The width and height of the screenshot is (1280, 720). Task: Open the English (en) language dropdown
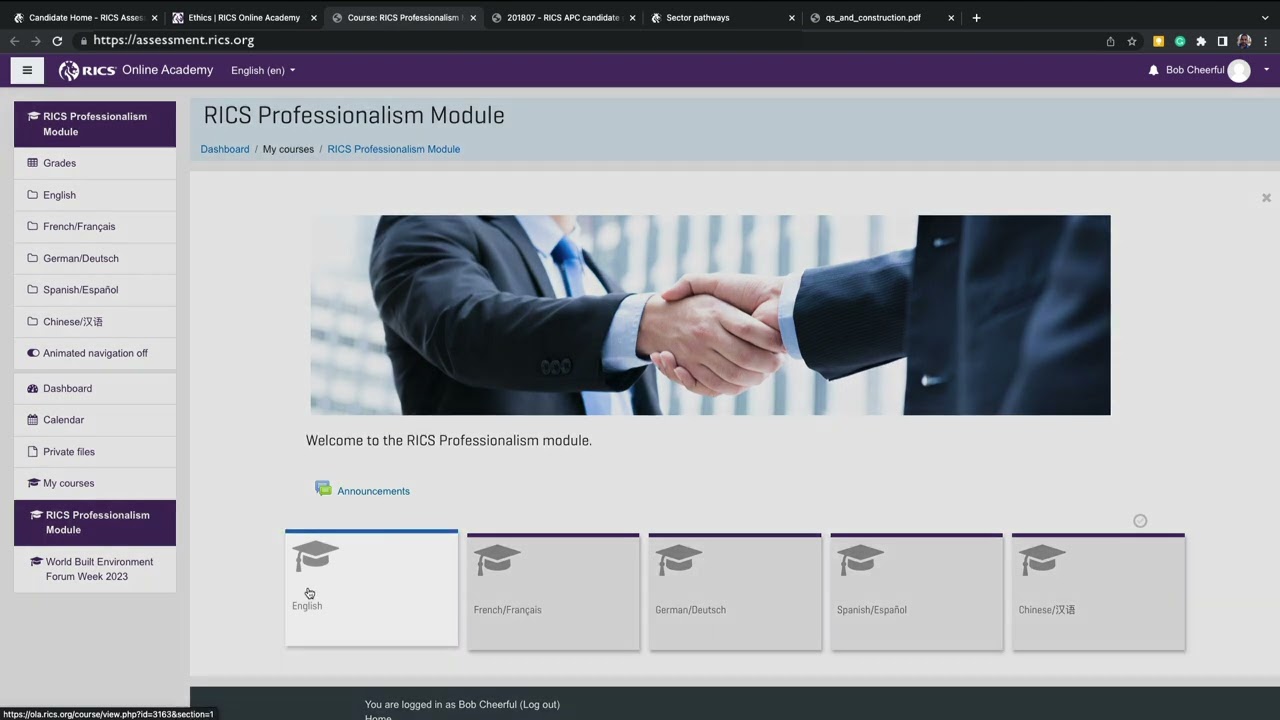click(263, 71)
